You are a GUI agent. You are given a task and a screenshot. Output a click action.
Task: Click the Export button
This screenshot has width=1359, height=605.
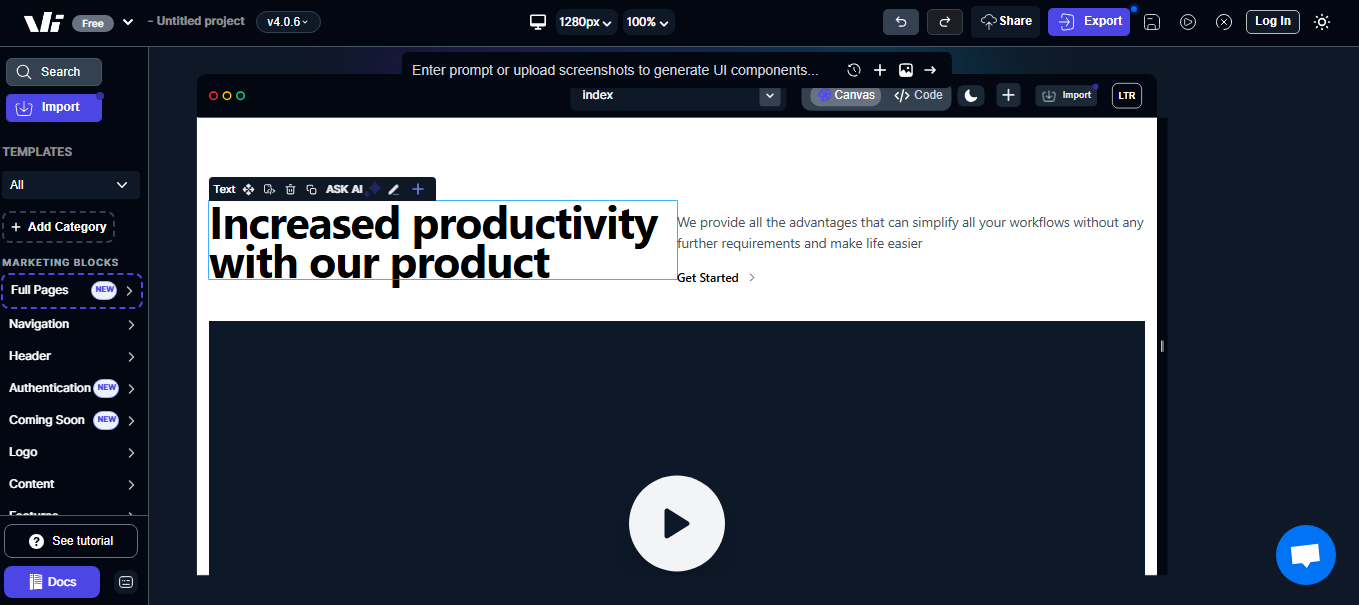(x=1089, y=21)
